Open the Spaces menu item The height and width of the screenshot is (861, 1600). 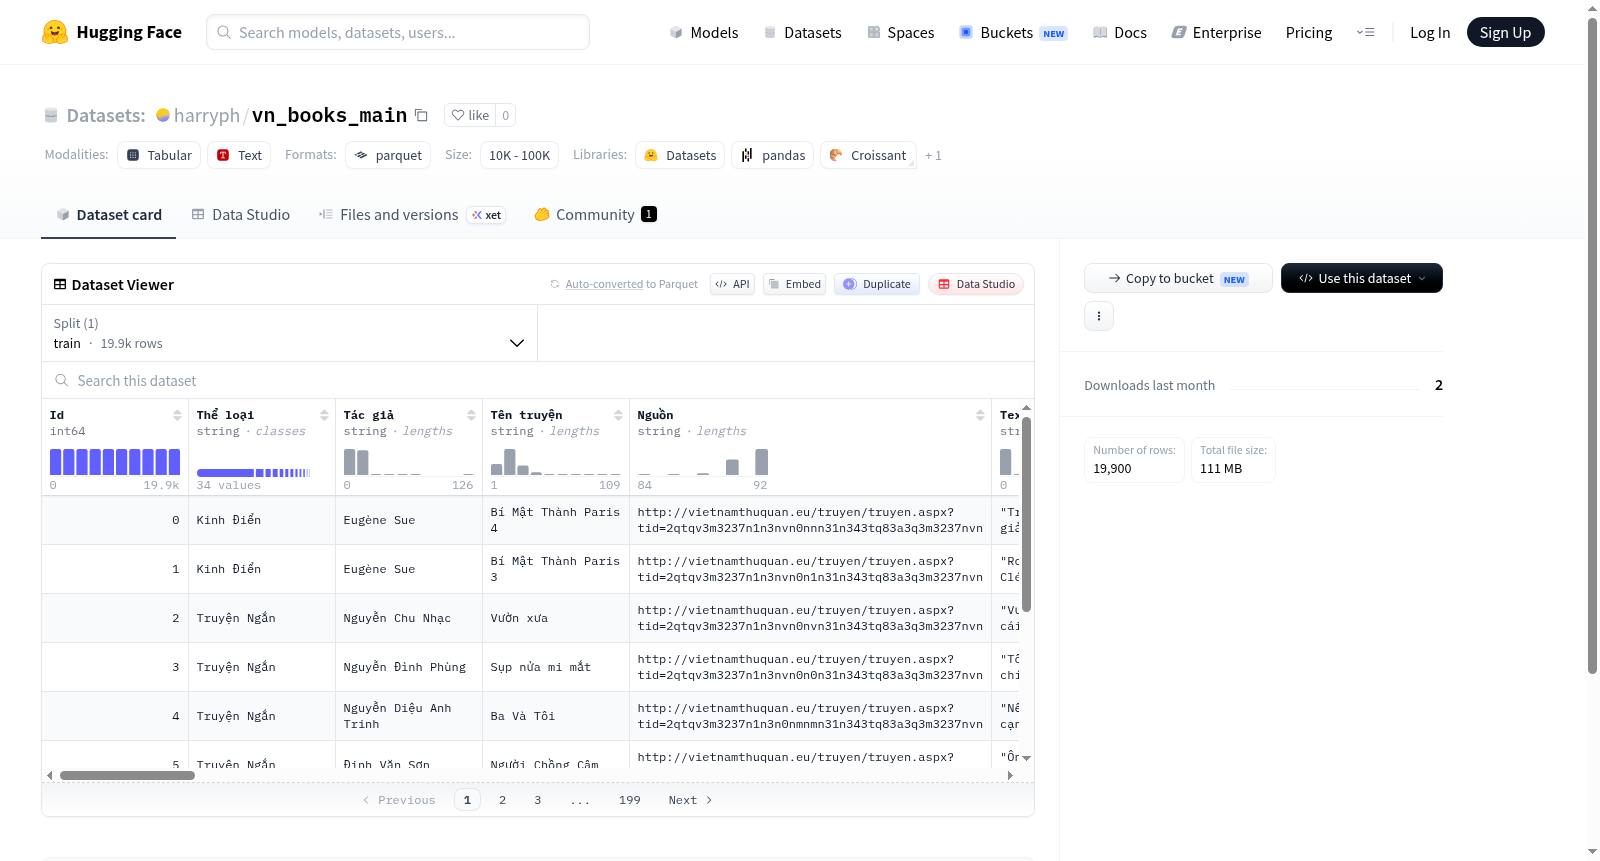[x=900, y=33]
